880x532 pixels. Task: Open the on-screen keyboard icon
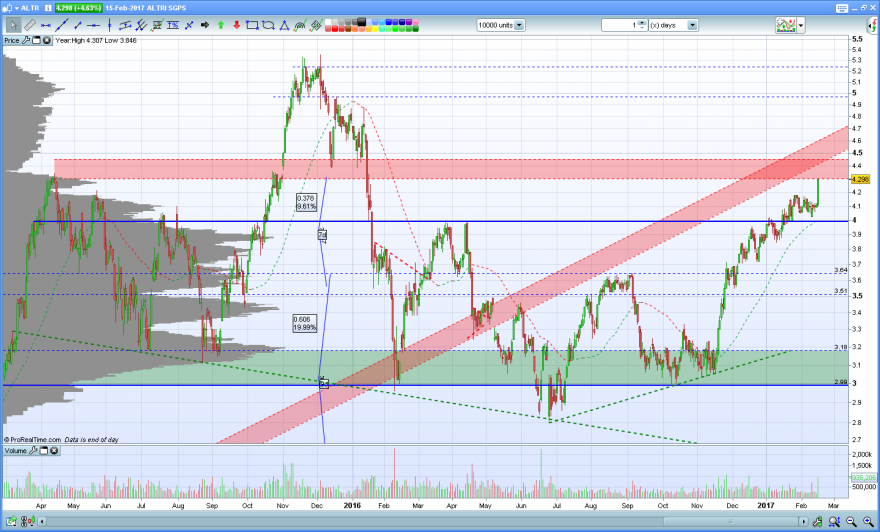pyautogui.click(x=842, y=8)
